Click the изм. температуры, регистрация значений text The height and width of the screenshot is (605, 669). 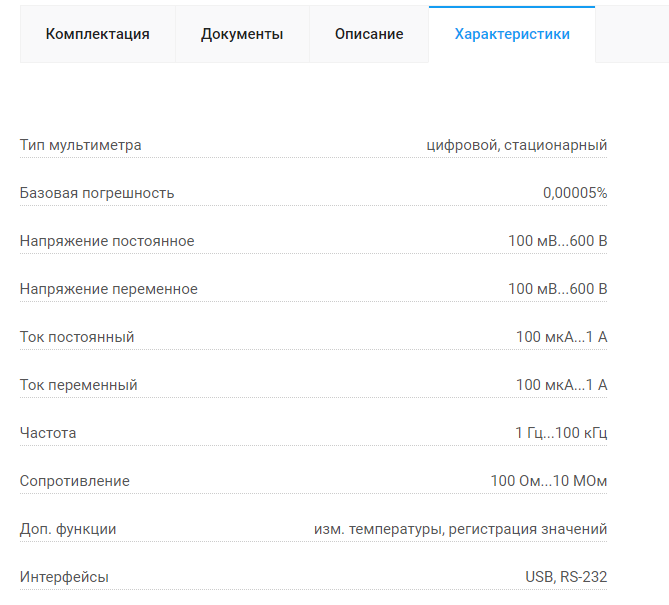(460, 529)
